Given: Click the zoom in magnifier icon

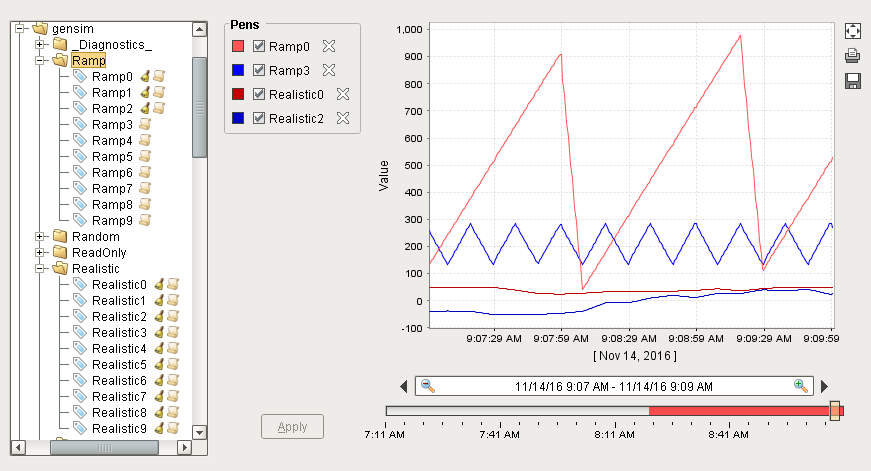Looking at the screenshot, I should click(x=800, y=385).
